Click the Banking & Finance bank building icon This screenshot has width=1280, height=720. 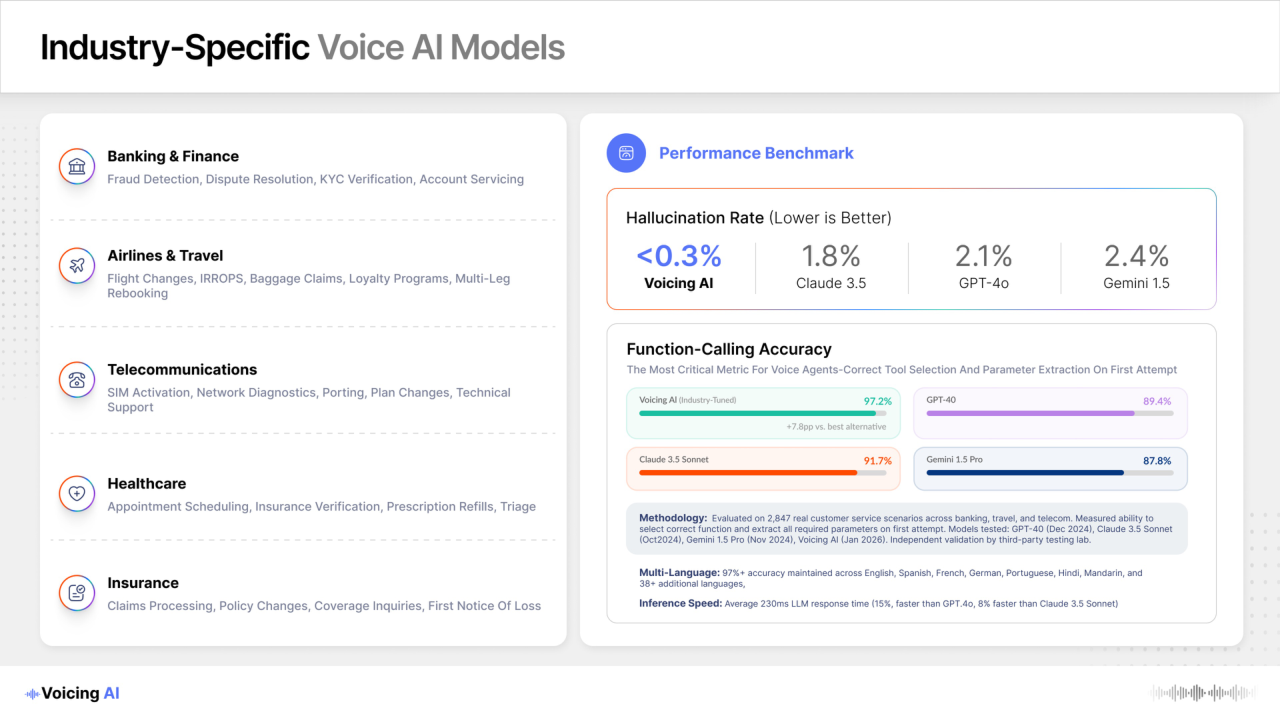(x=77, y=167)
